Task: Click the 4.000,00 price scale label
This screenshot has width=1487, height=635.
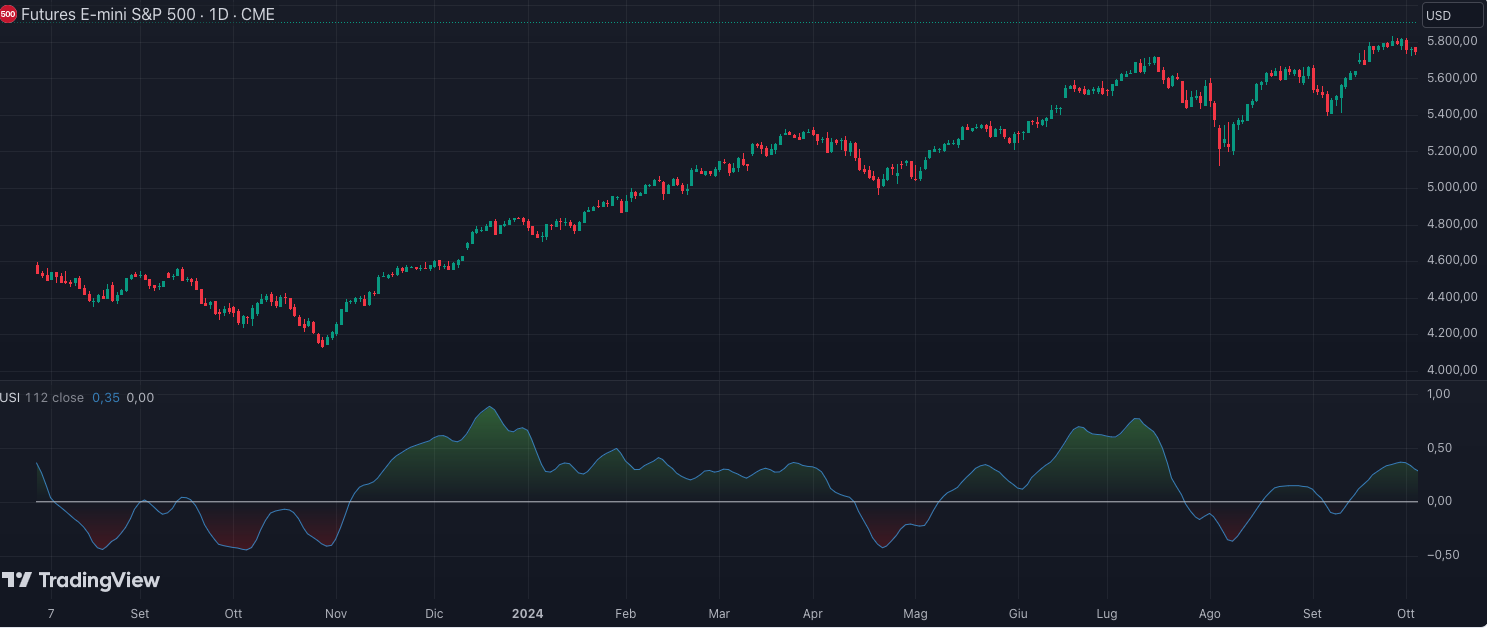Action: (x=1453, y=370)
